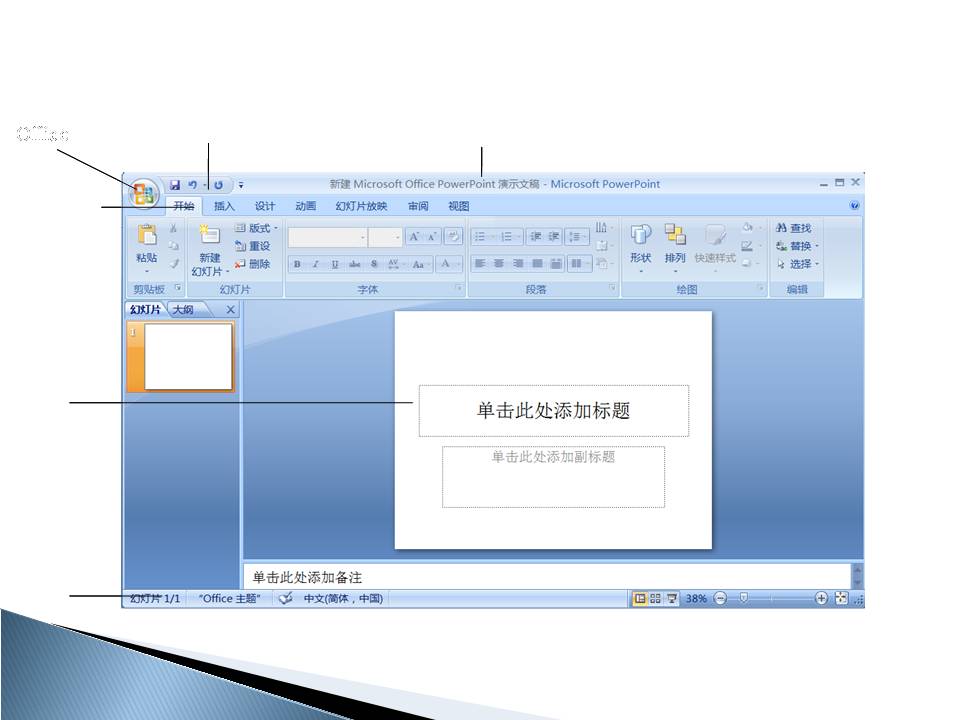Click the Shape Fill paint bucket icon
960x720 pixels.
(749, 228)
